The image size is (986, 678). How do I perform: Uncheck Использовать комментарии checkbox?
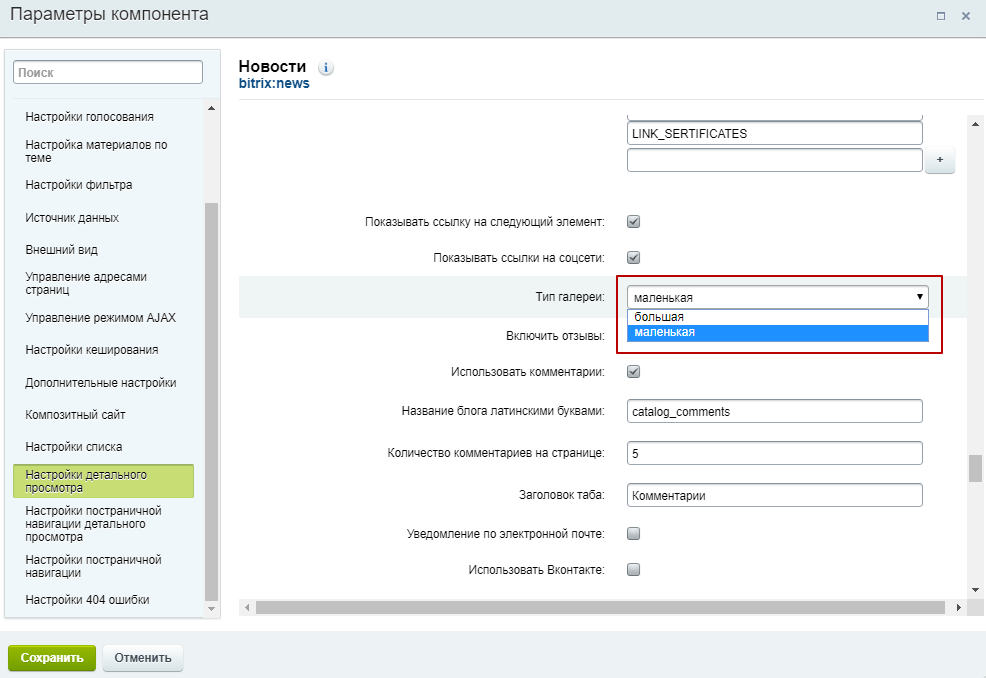point(633,372)
